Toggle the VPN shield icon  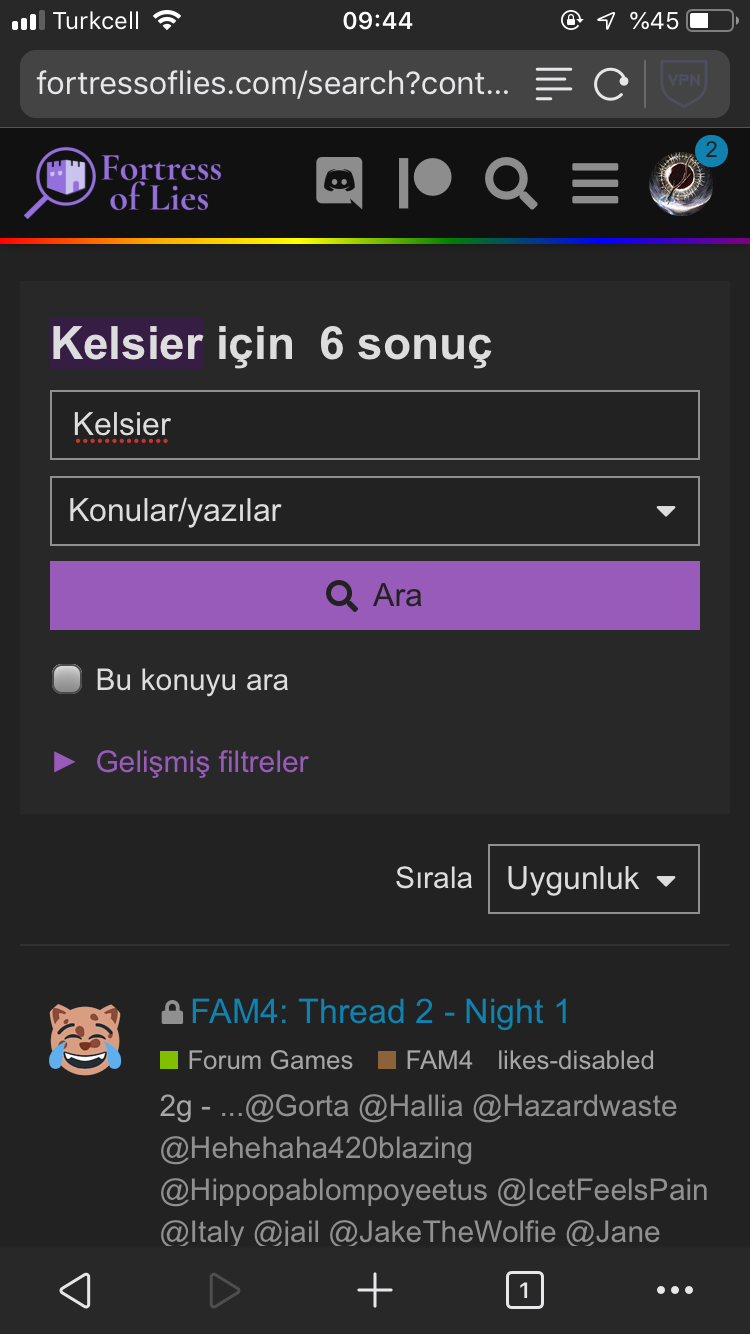(684, 83)
